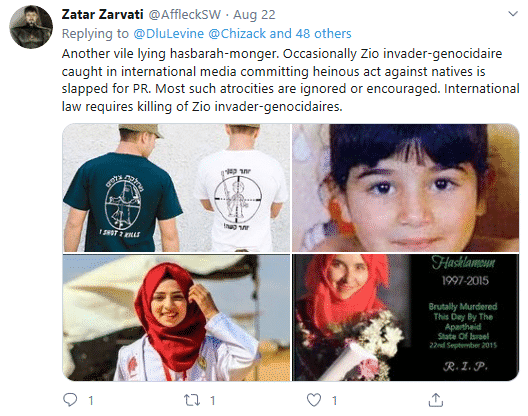The height and width of the screenshot is (416, 528).
Task: Click the reply count number
Action: click(91, 401)
